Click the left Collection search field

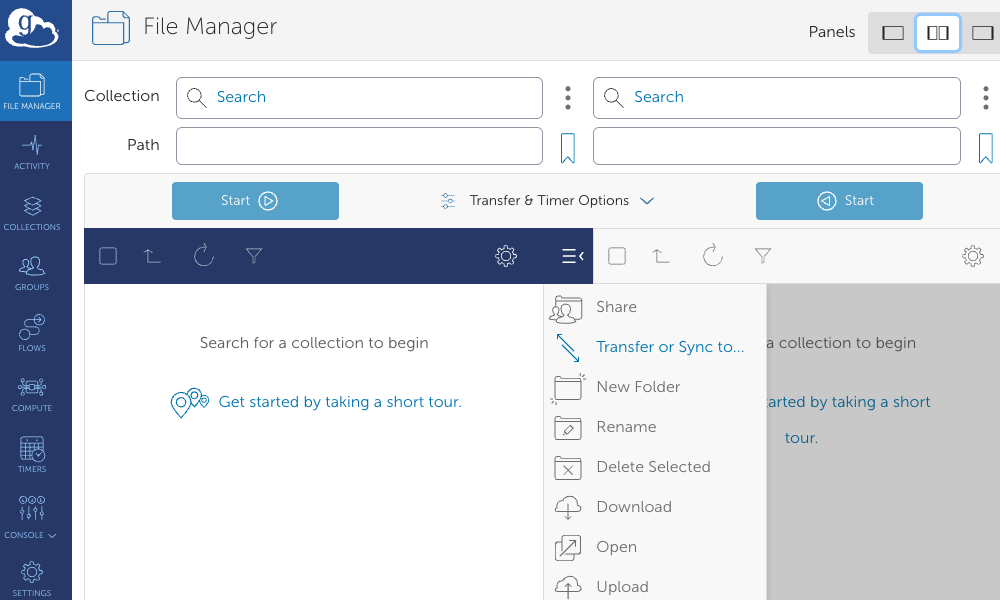[359, 97]
